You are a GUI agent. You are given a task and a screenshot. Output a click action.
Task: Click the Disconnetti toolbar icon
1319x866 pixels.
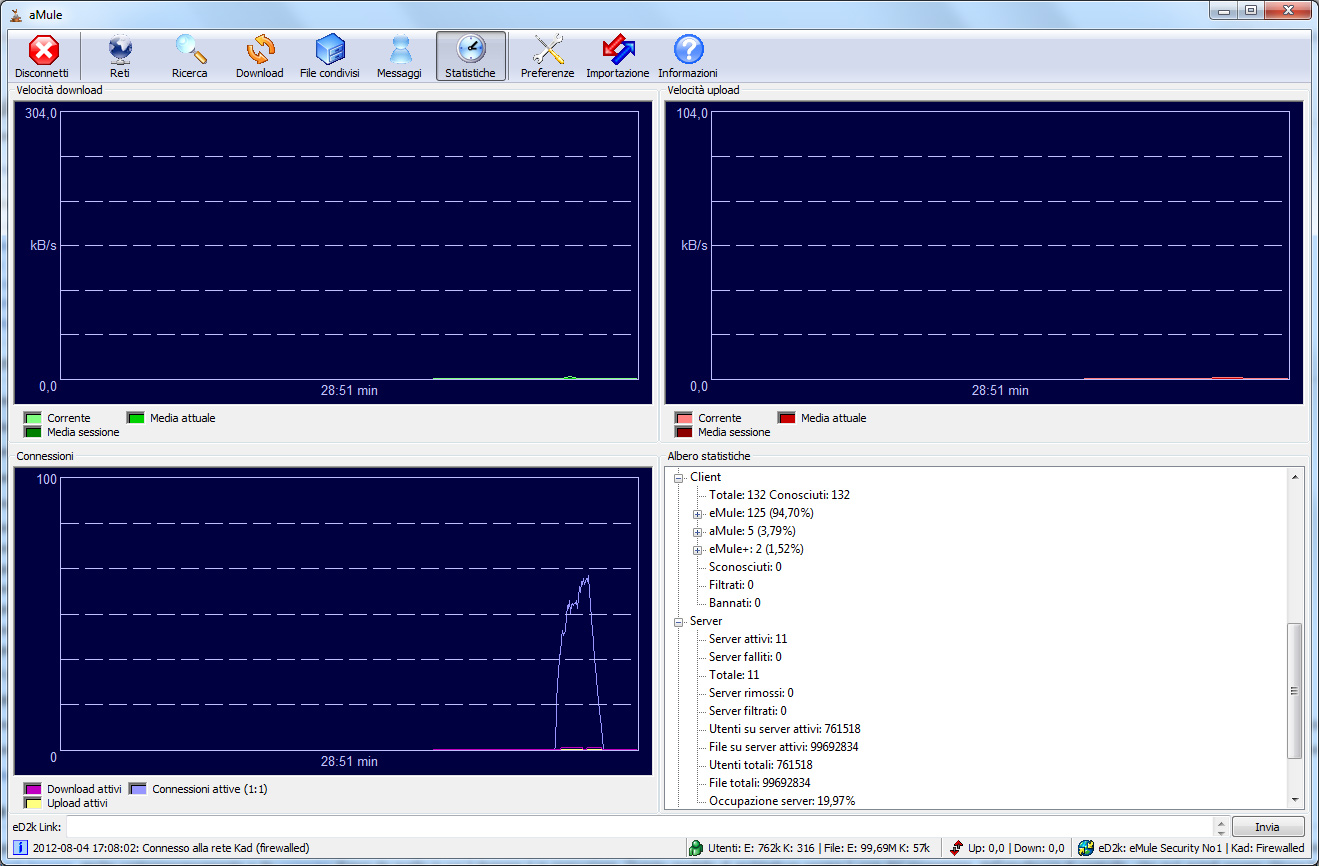[42, 55]
